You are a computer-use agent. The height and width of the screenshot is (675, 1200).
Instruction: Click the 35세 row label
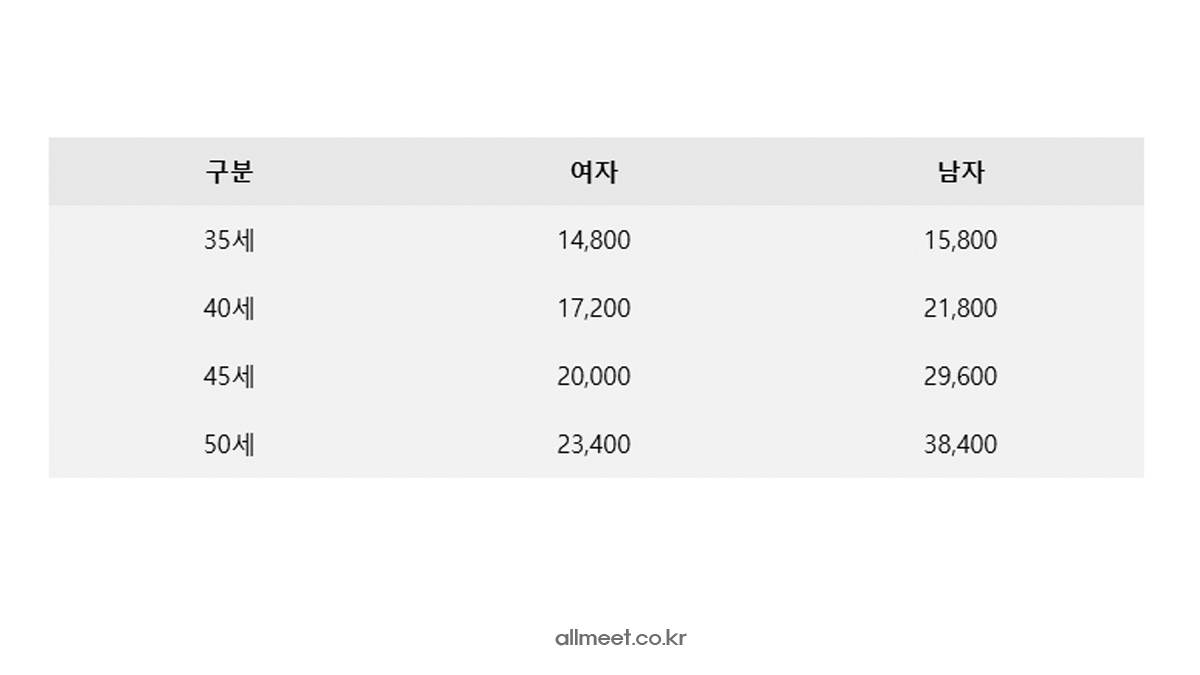click(229, 240)
